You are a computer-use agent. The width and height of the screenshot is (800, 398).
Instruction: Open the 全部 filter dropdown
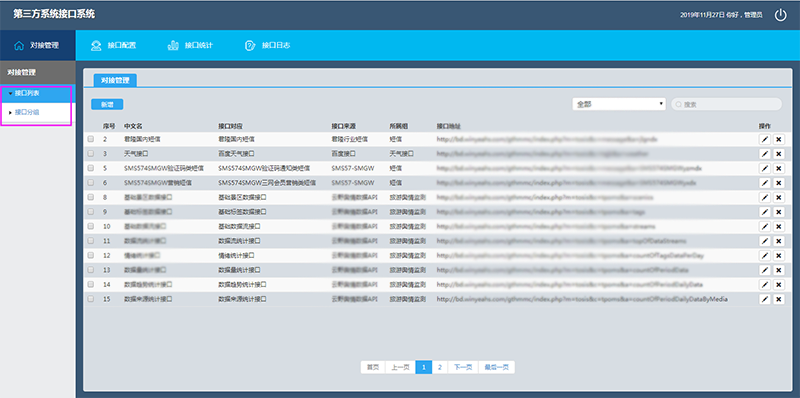(619, 104)
